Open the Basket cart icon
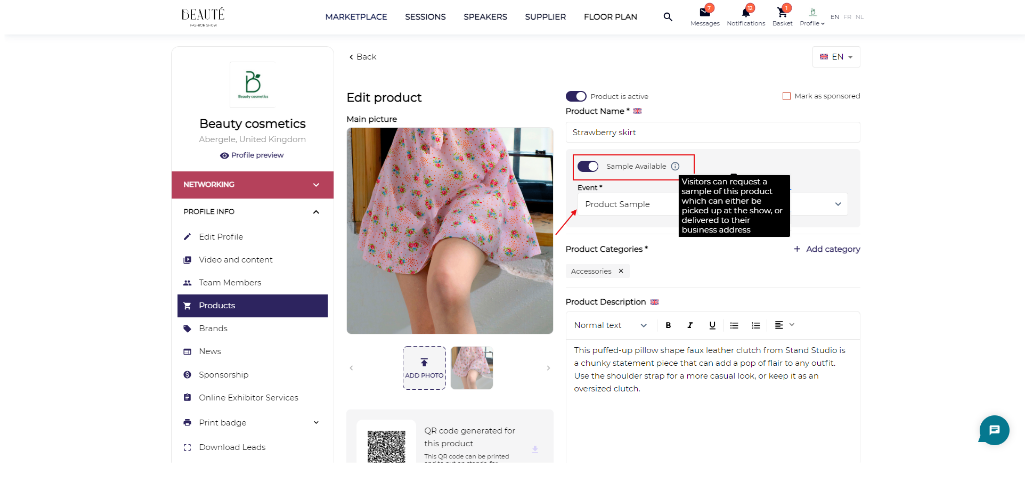 [x=782, y=12]
